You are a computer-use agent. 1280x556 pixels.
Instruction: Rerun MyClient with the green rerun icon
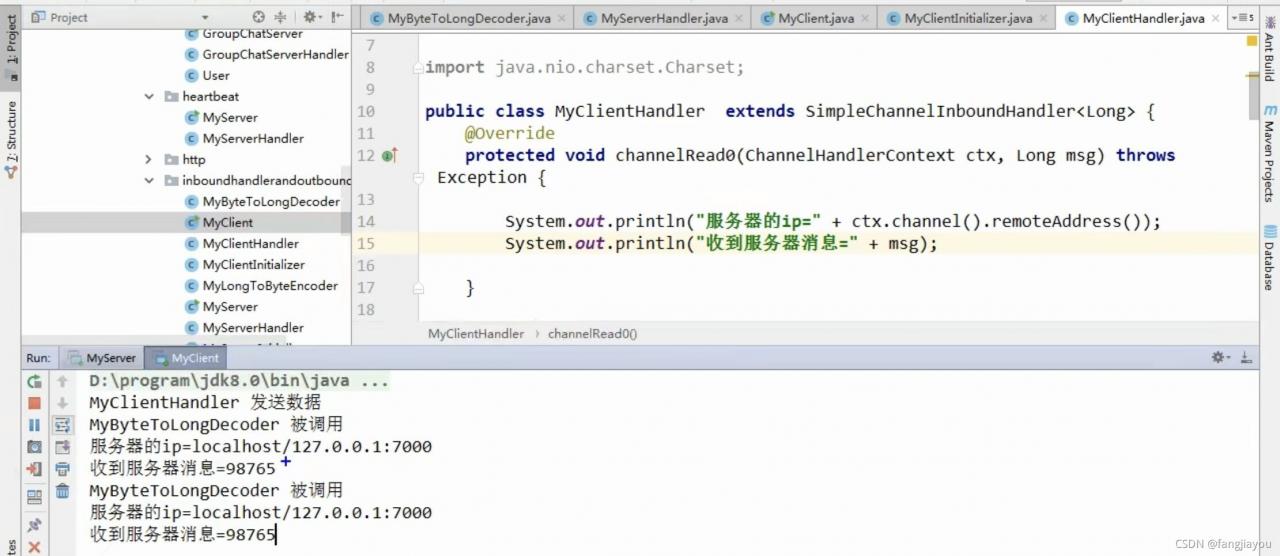pos(34,381)
